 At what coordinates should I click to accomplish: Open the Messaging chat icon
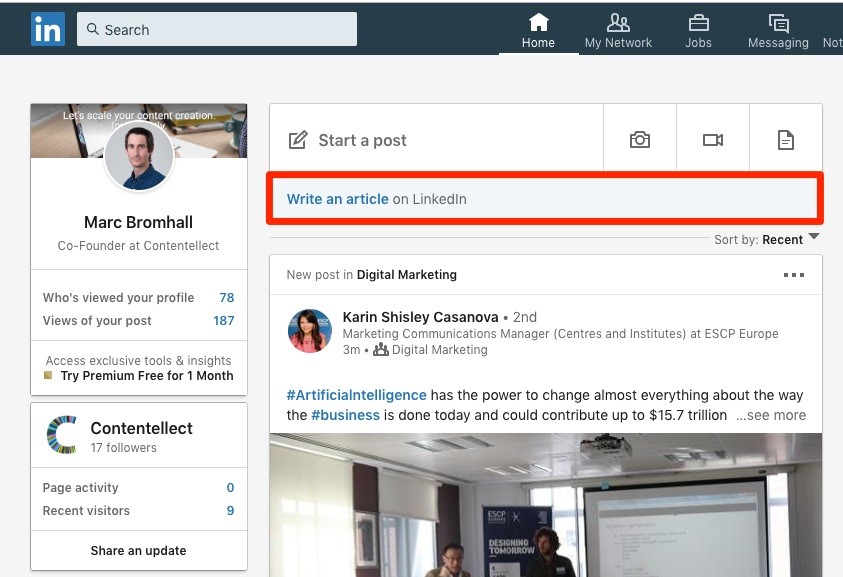click(x=778, y=23)
